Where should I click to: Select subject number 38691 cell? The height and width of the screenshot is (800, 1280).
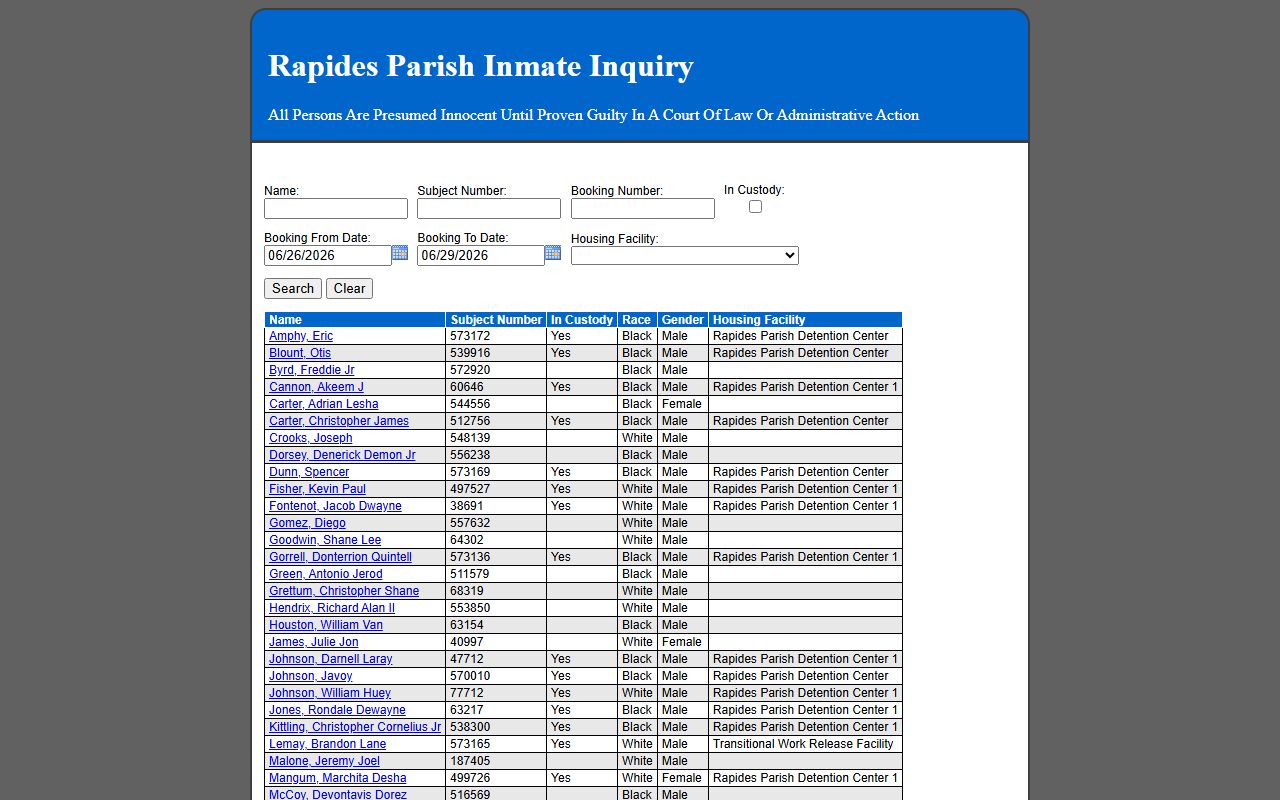496,506
